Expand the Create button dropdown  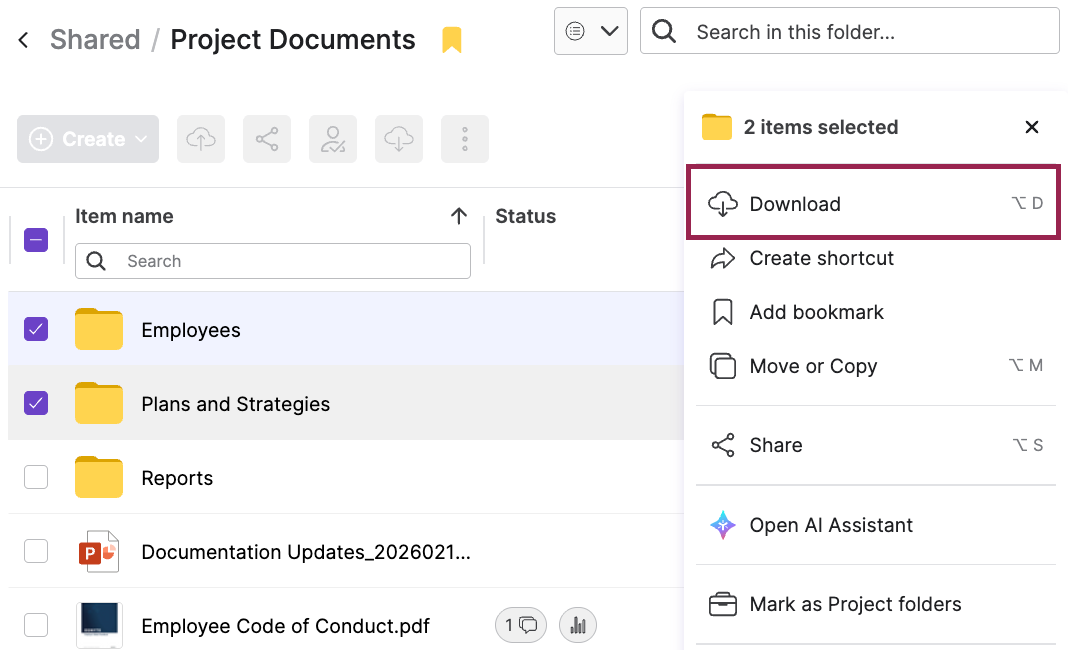(88, 139)
